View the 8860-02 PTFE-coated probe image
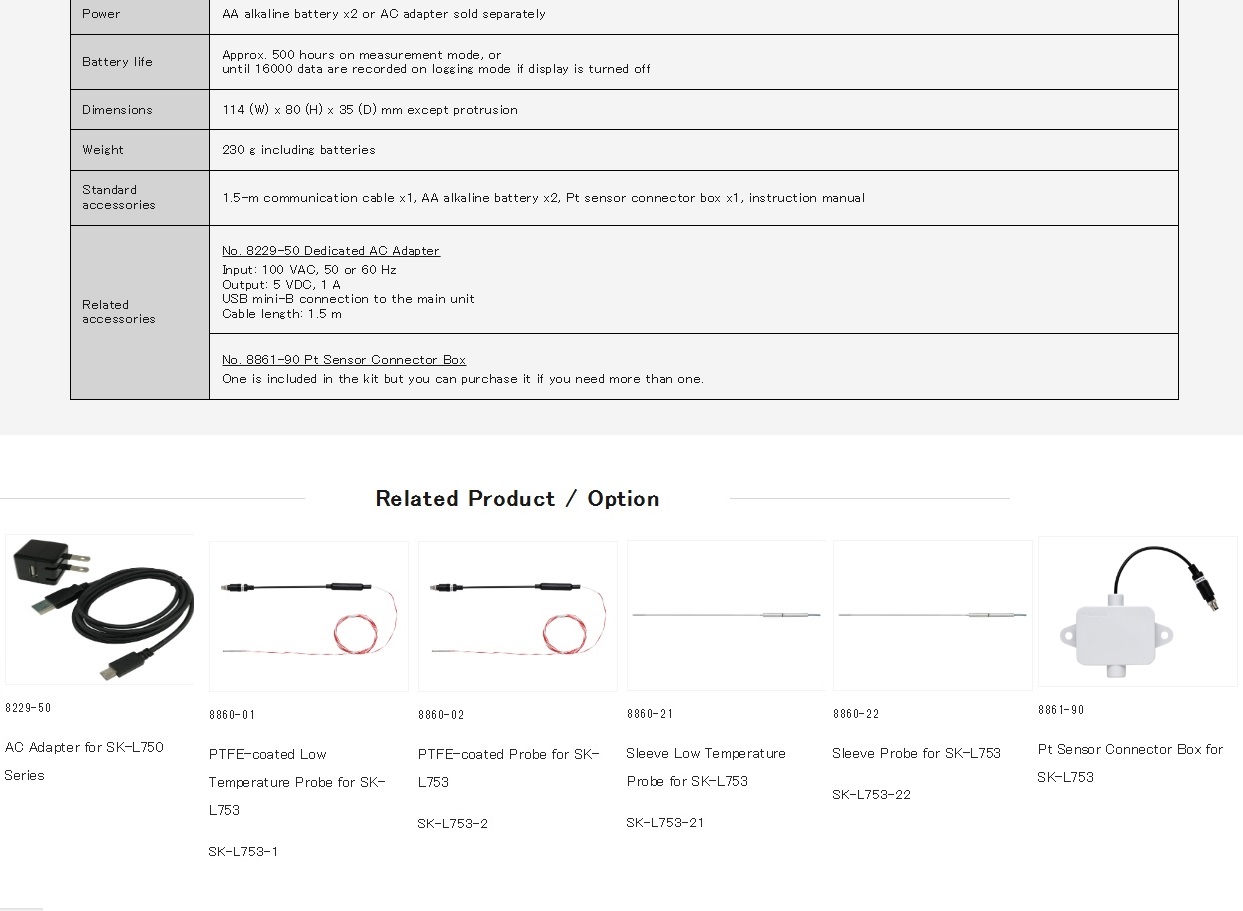1243x911 pixels. tap(518, 616)
